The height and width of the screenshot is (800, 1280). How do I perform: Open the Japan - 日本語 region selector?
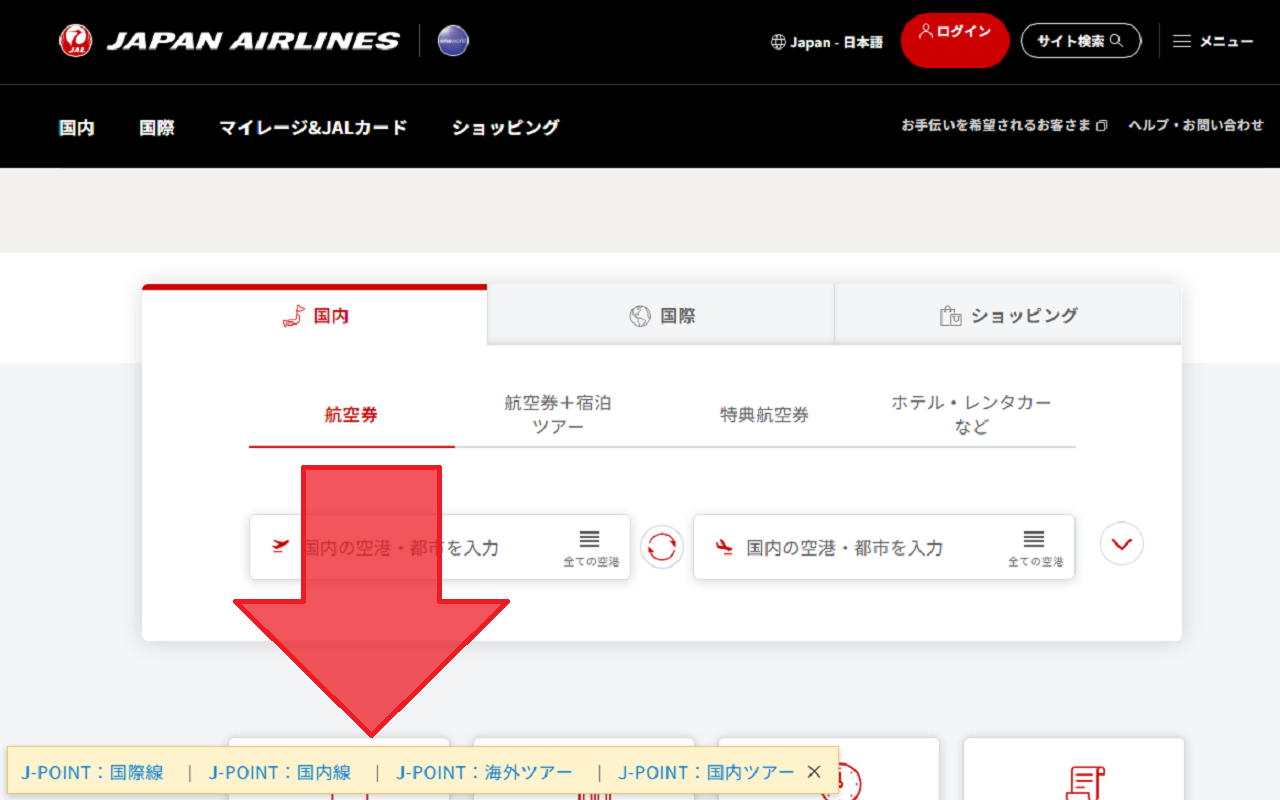click(x=827, y=42)
